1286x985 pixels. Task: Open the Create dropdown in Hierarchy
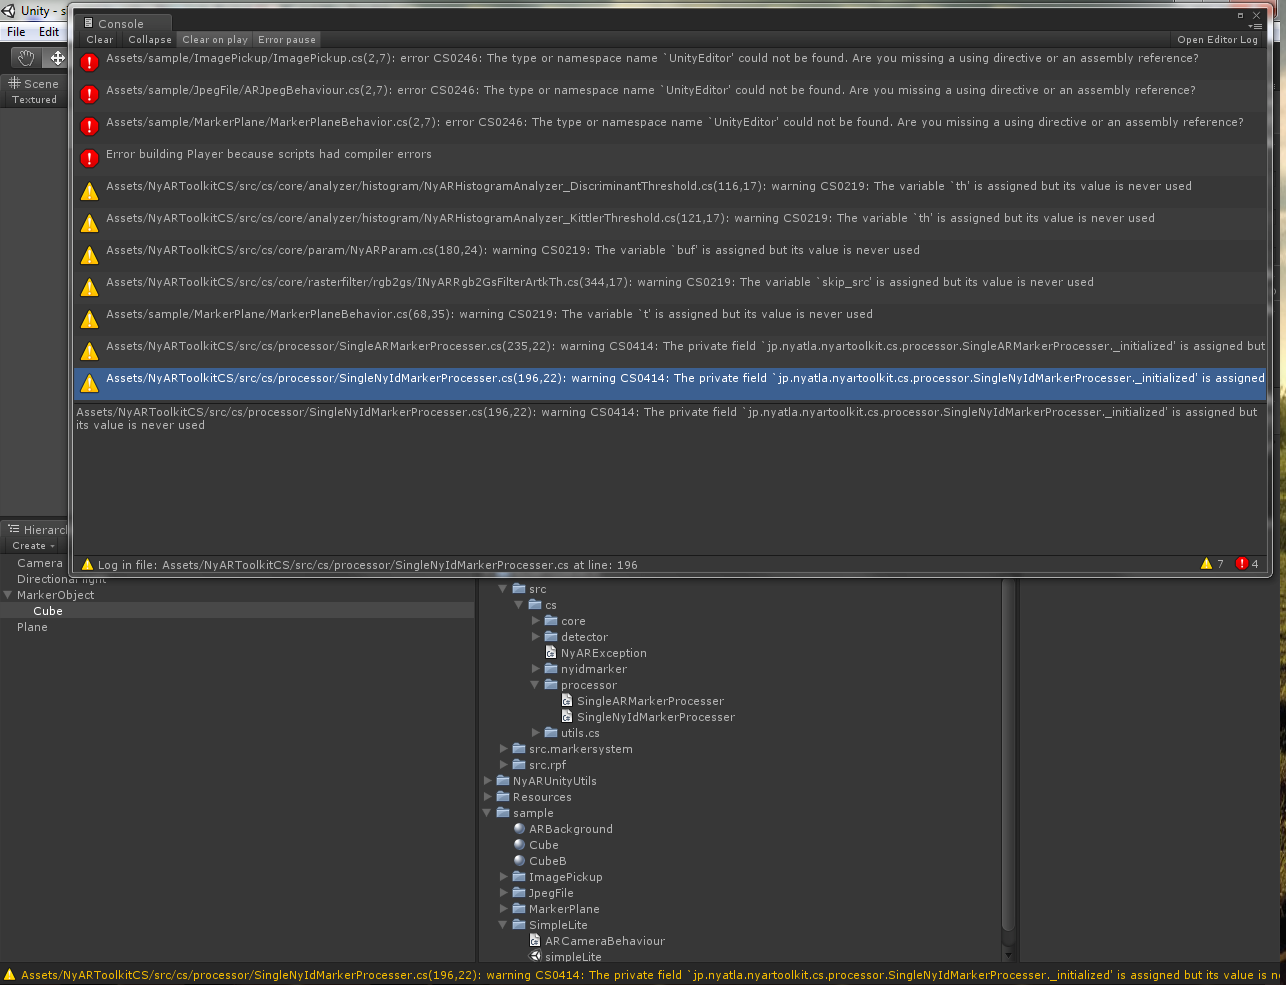coord(33,546)
